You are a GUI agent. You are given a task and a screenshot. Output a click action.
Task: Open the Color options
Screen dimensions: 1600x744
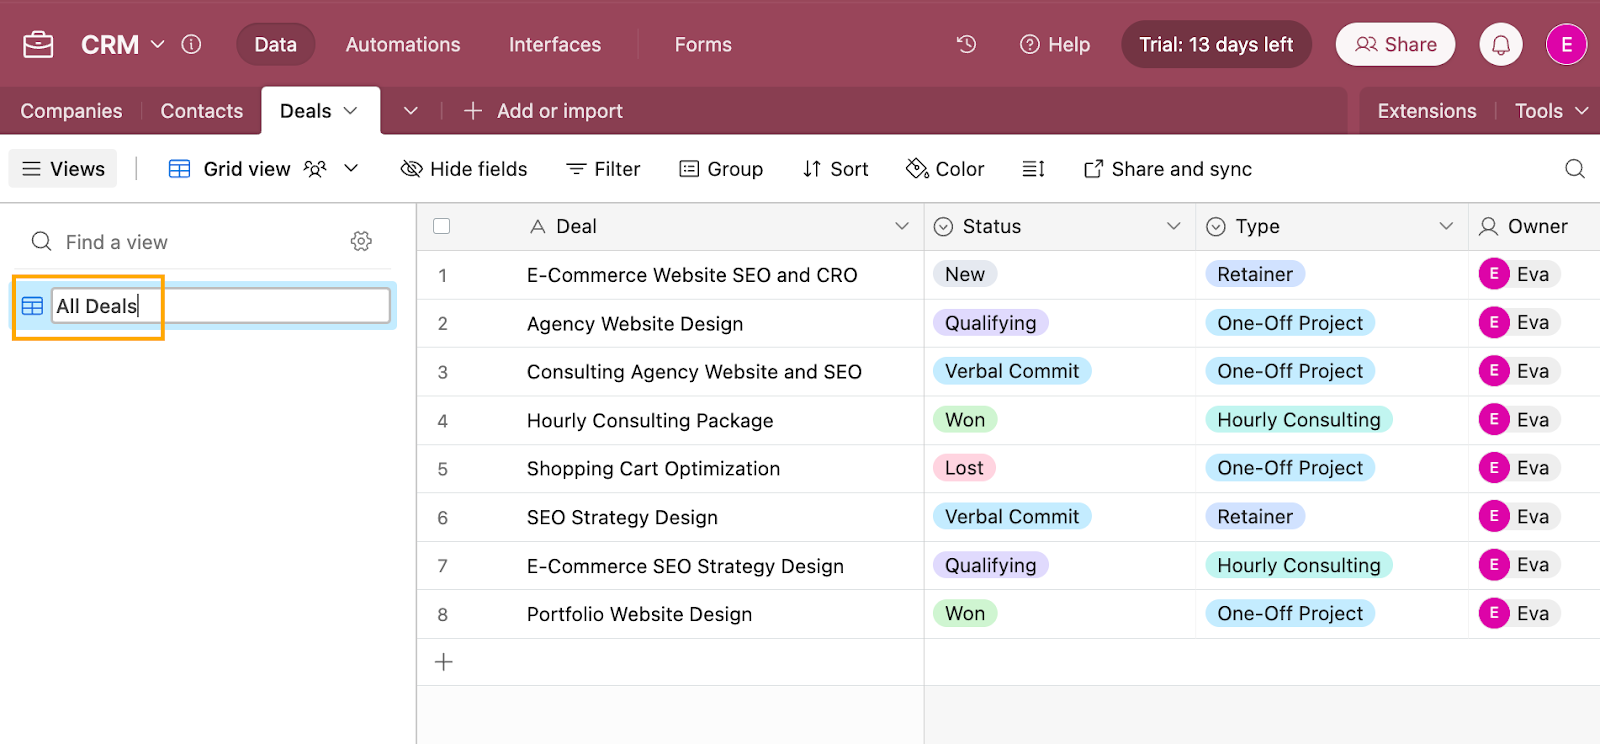(945, 169)
